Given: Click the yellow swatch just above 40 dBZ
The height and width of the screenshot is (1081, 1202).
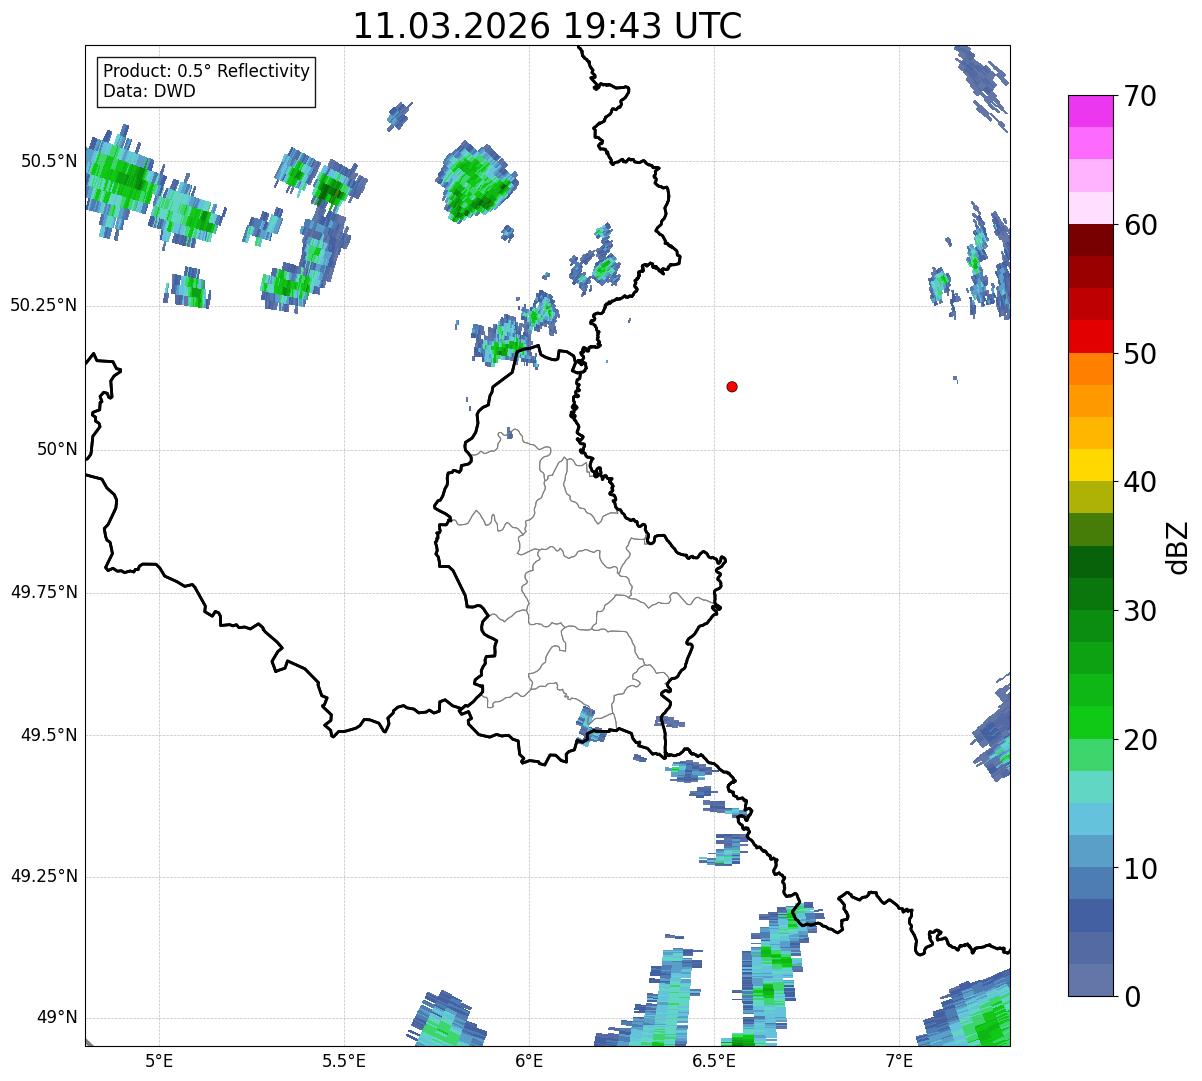Looking at the screenshot, I should pos(1090,465).
